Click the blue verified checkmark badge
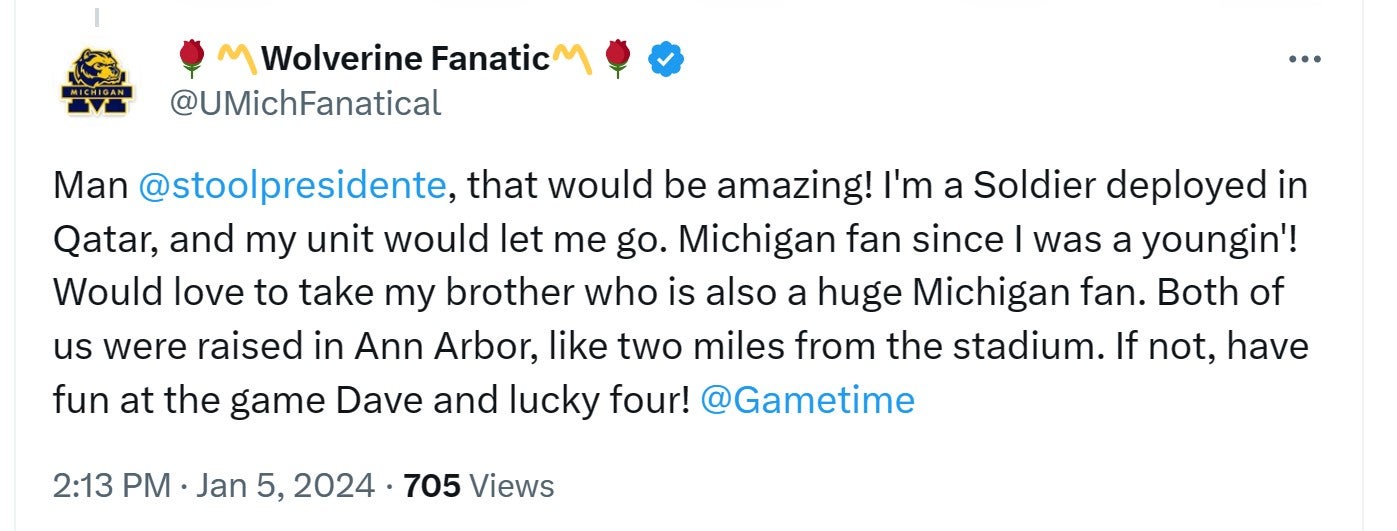 click(x=666, y=60)
